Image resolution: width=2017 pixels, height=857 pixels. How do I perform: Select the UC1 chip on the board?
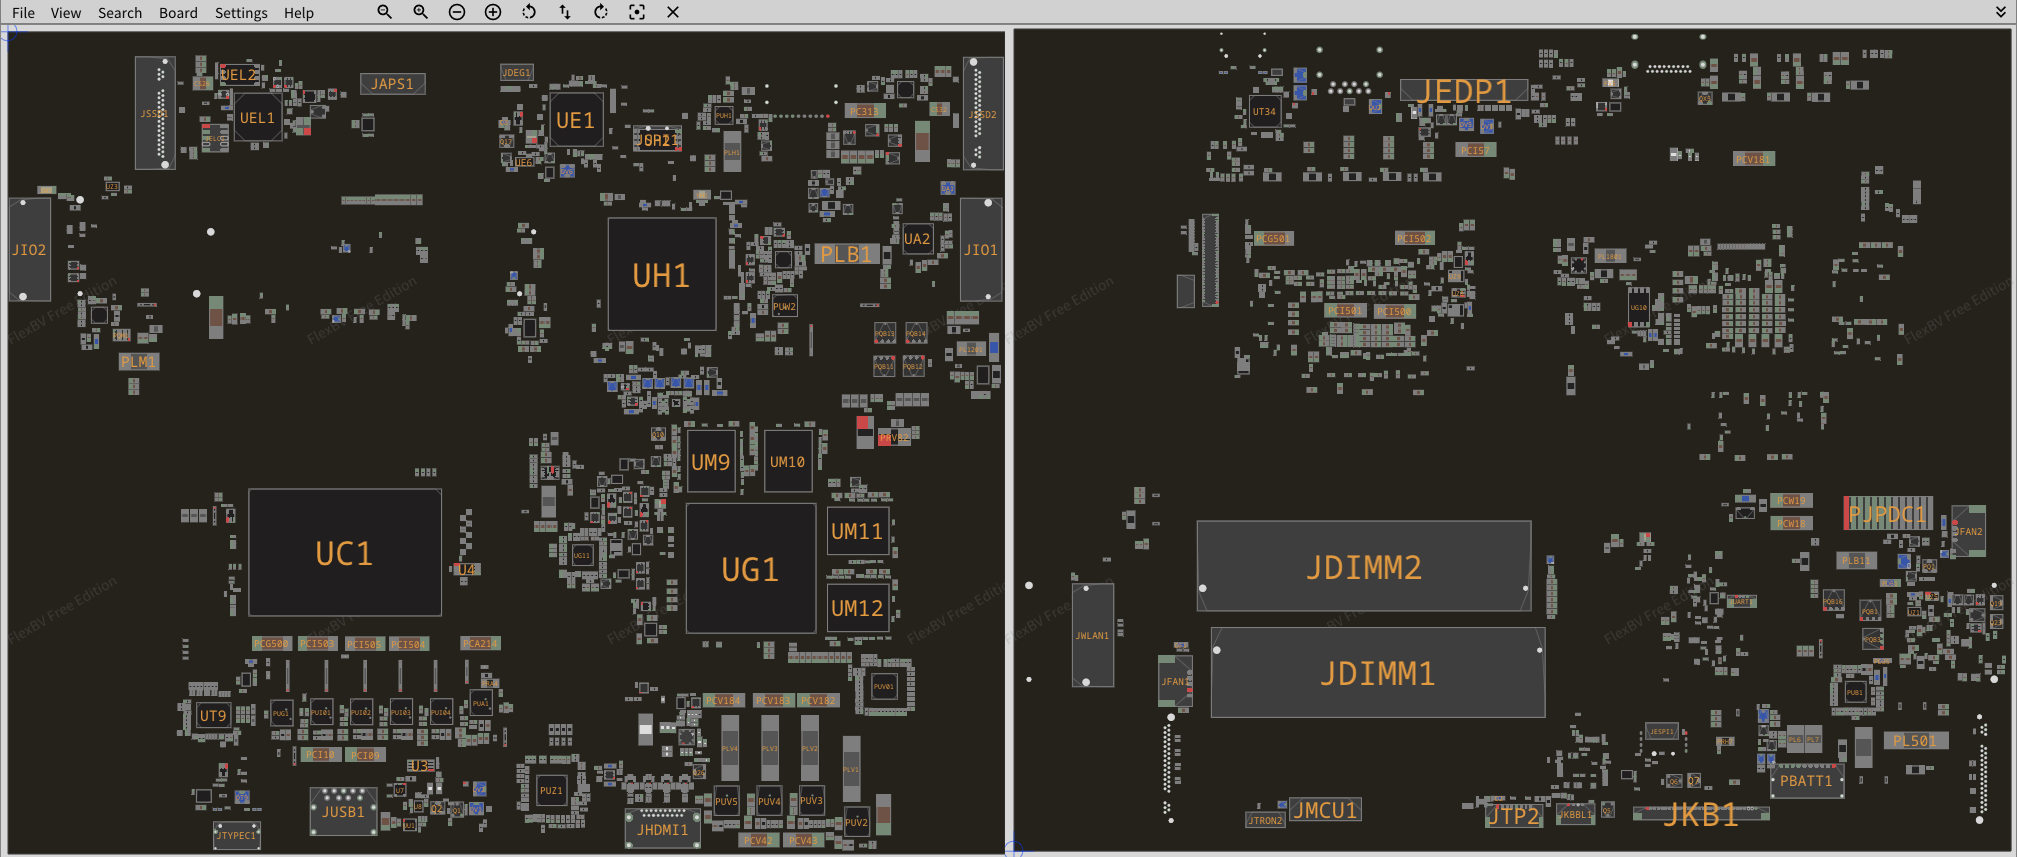click(344, 553)
